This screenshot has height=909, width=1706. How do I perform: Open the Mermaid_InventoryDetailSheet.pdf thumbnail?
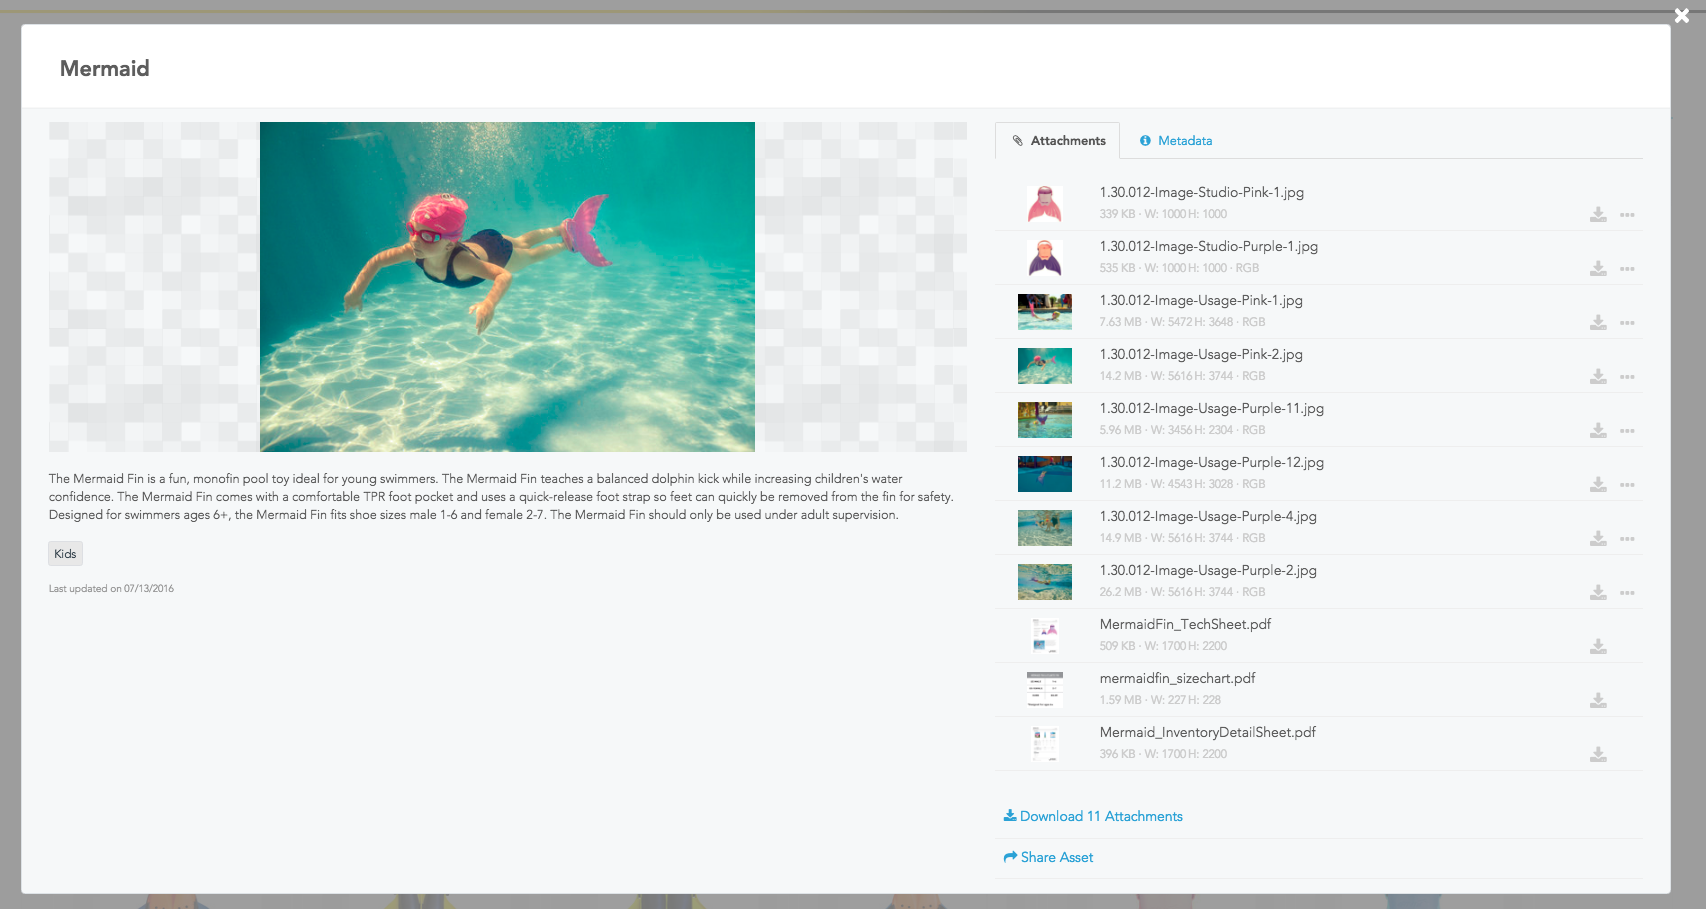point(1045,744)
